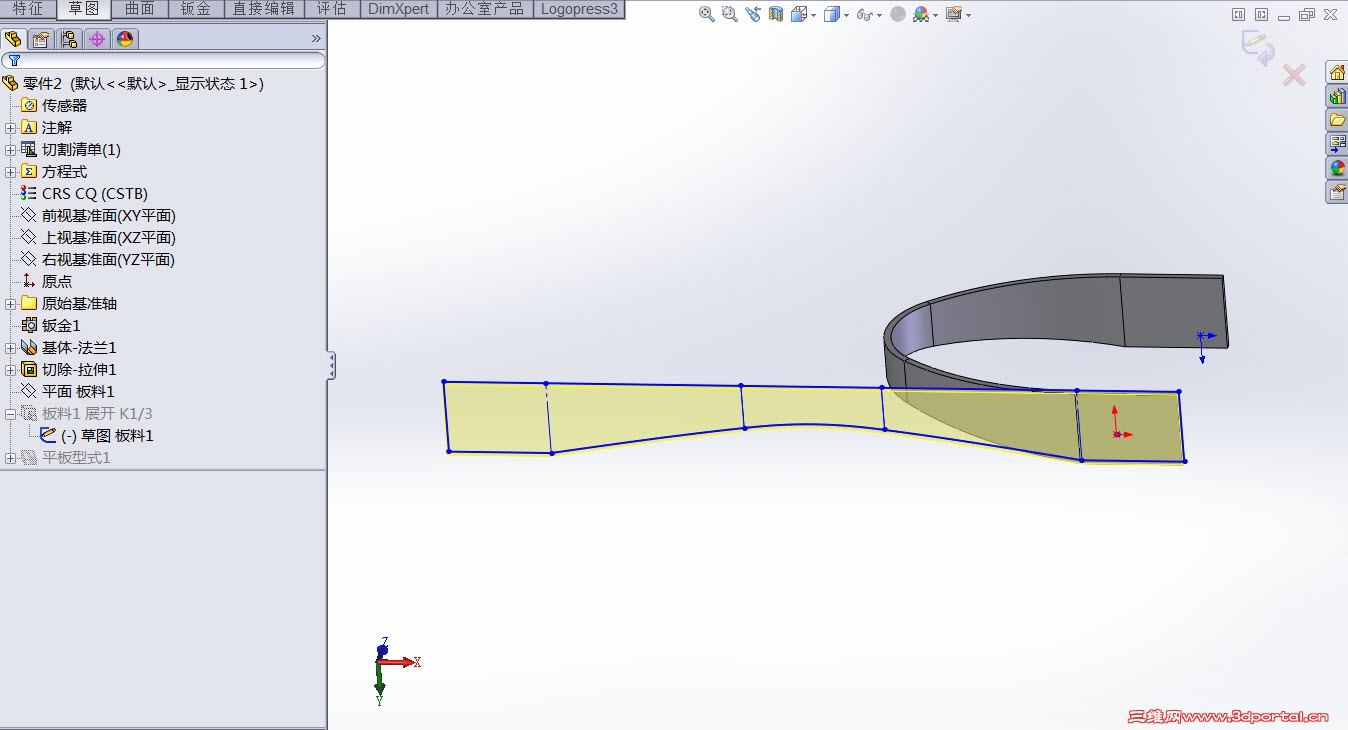The height and width of the screenshot is (730, 1348).
Task: Click the feature tree filter input field
Action: [x=163, y=60]
